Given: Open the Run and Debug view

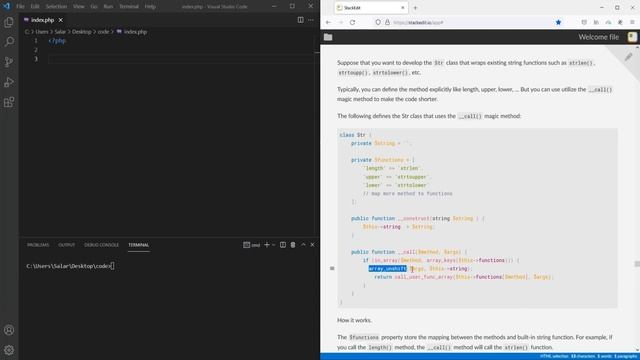Looking at the screenshot, I should click(x=9, y=82).
